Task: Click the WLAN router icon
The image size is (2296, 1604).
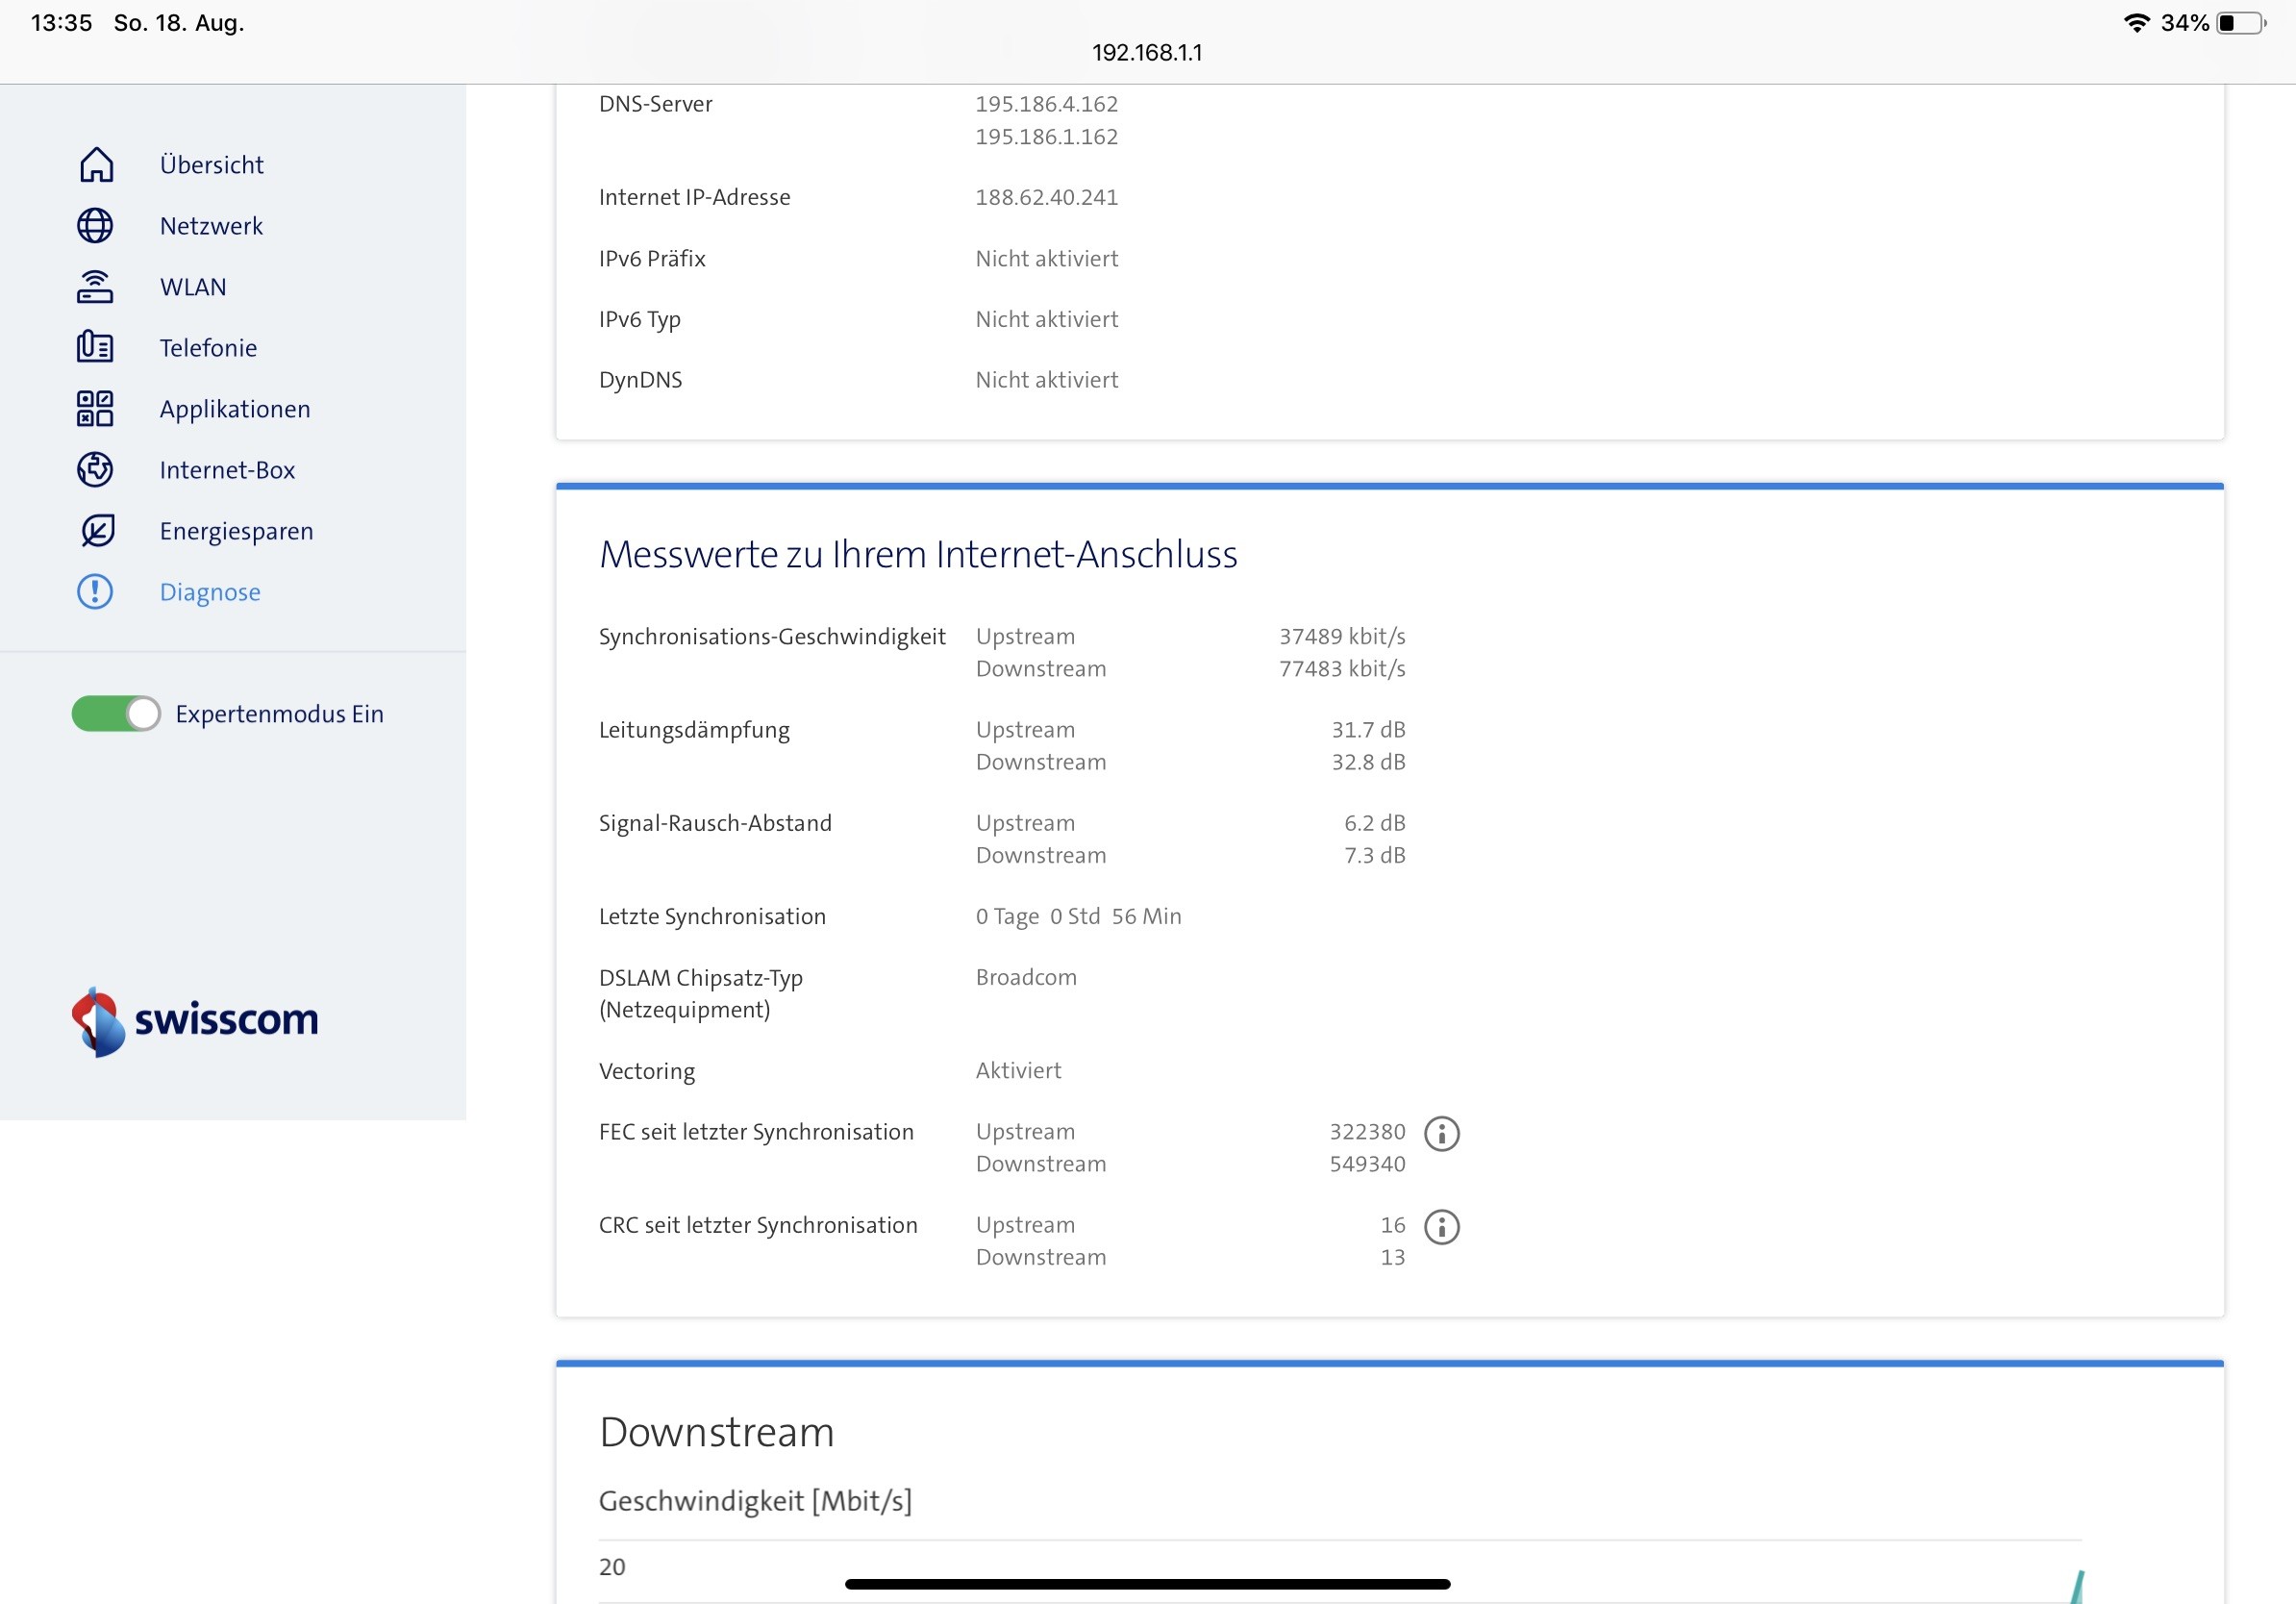Action: (x=96, y=287)
